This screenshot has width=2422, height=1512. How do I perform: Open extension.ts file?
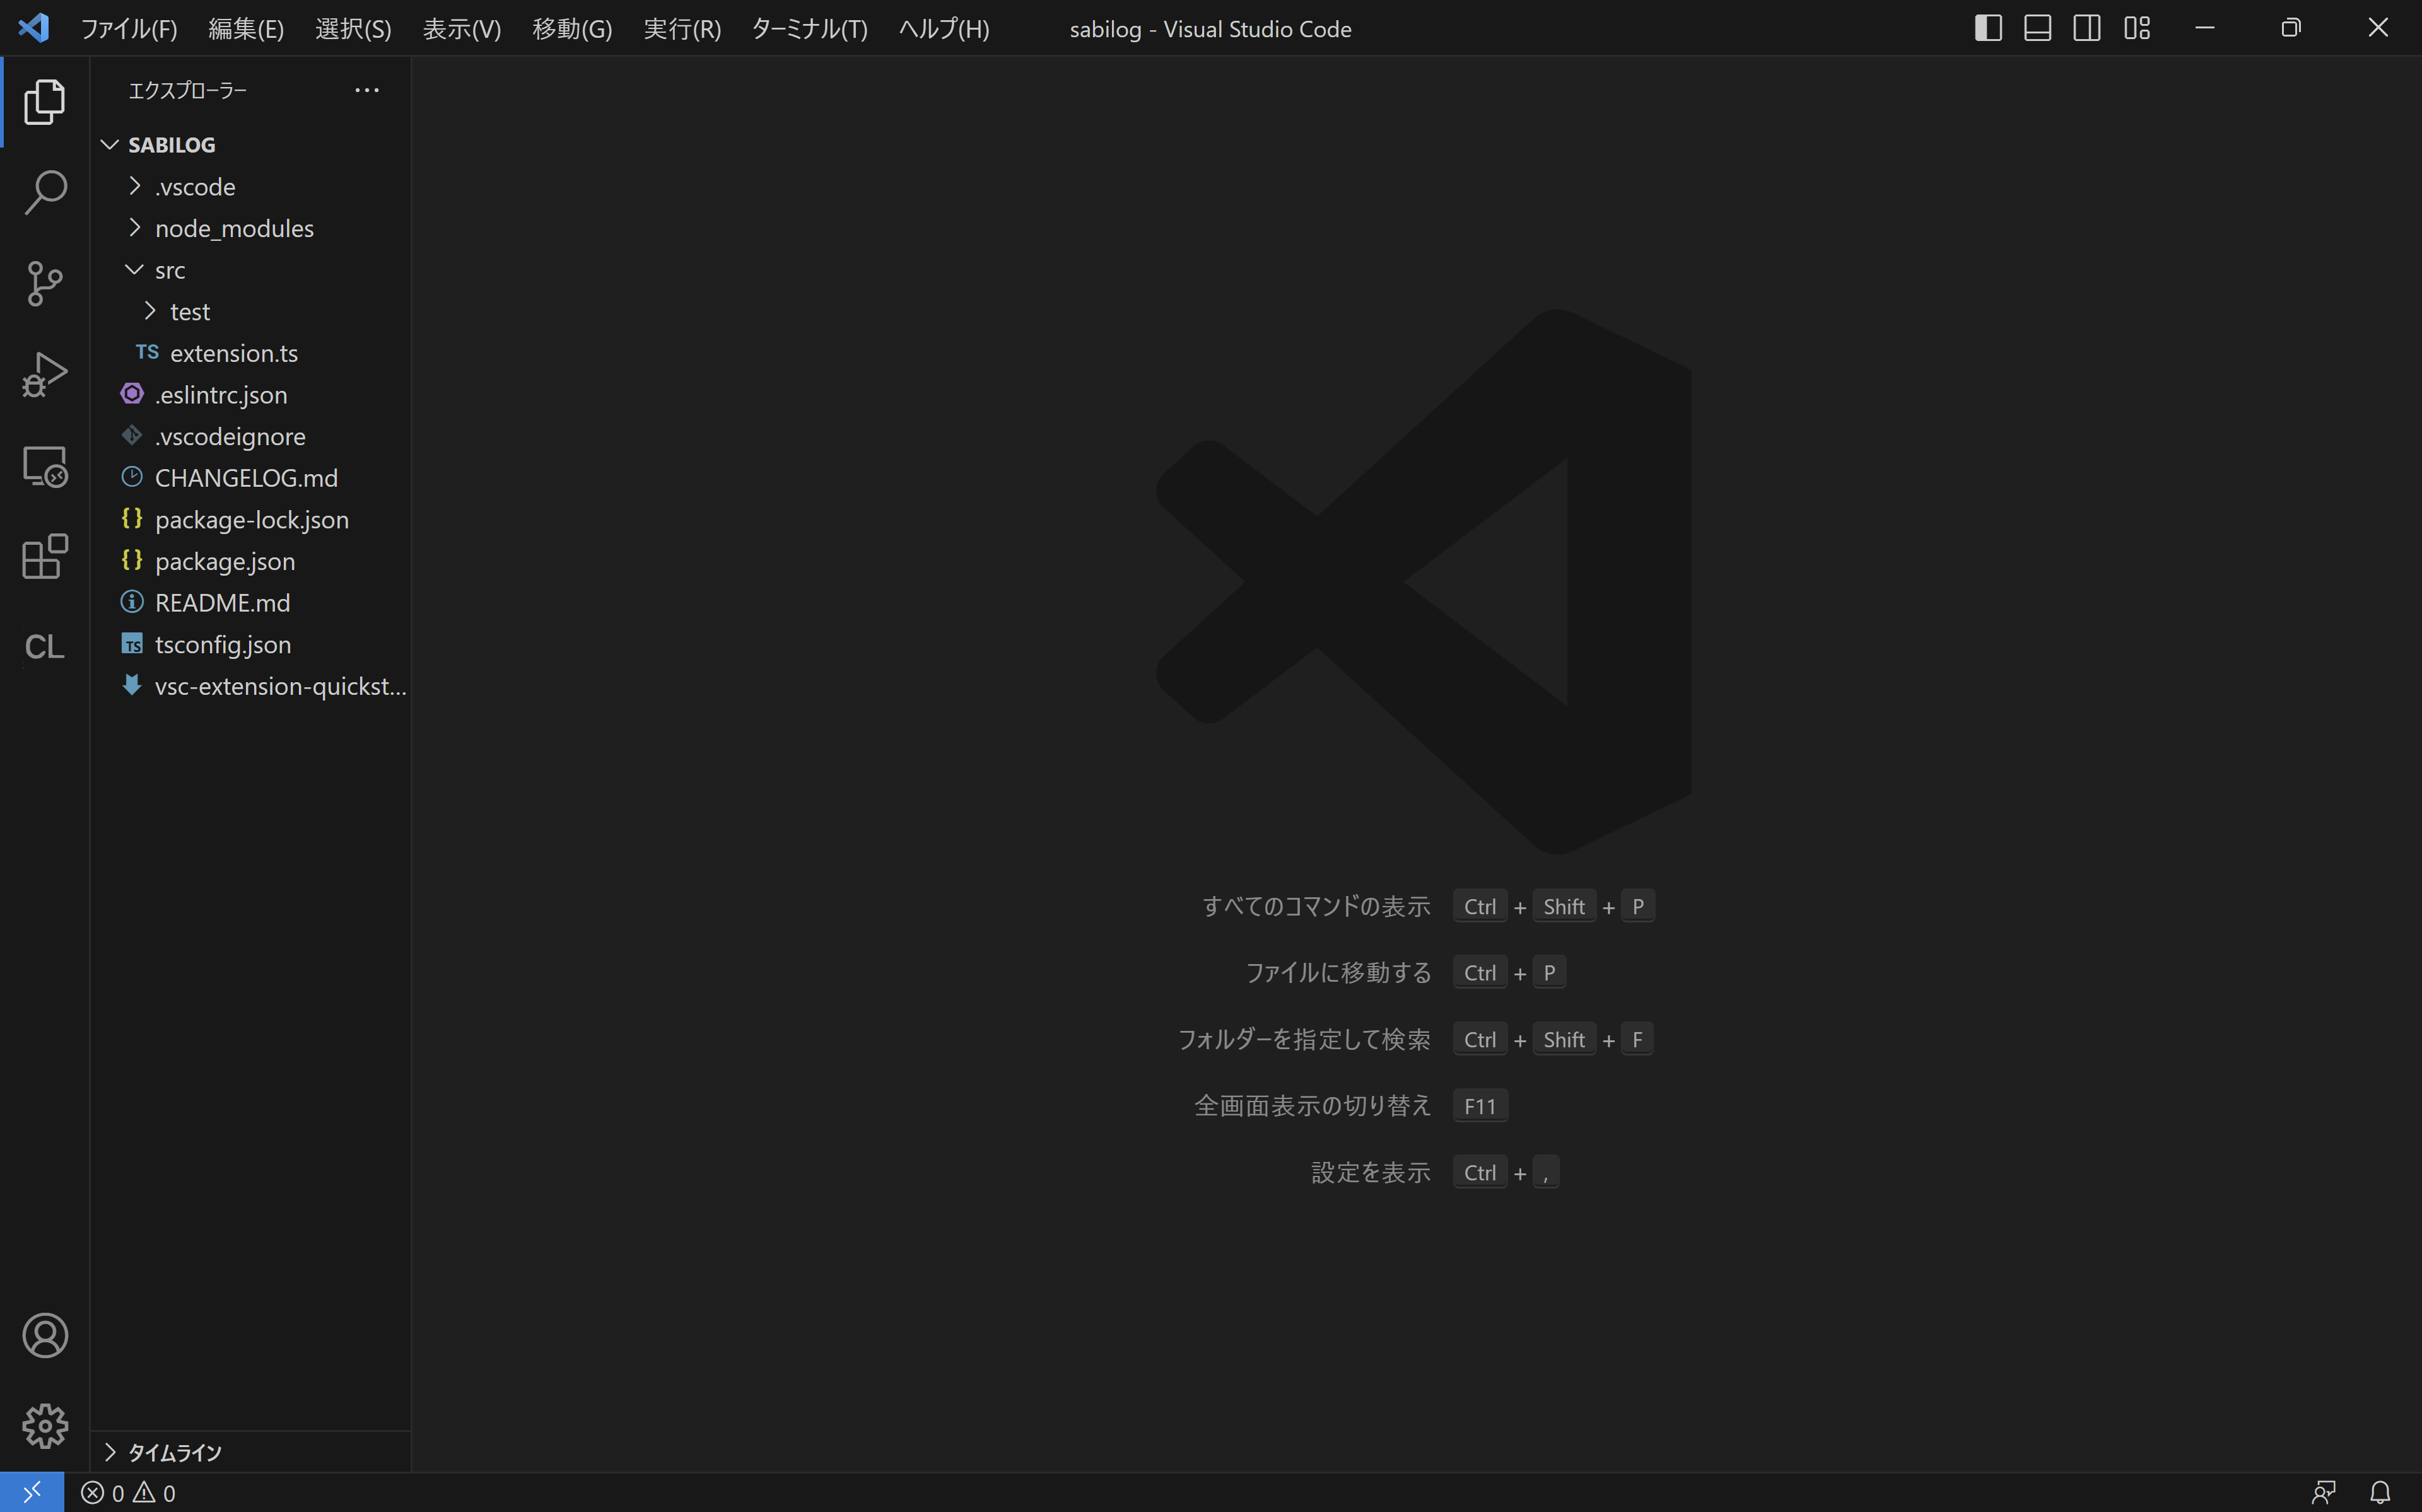[x=250, y=353]
